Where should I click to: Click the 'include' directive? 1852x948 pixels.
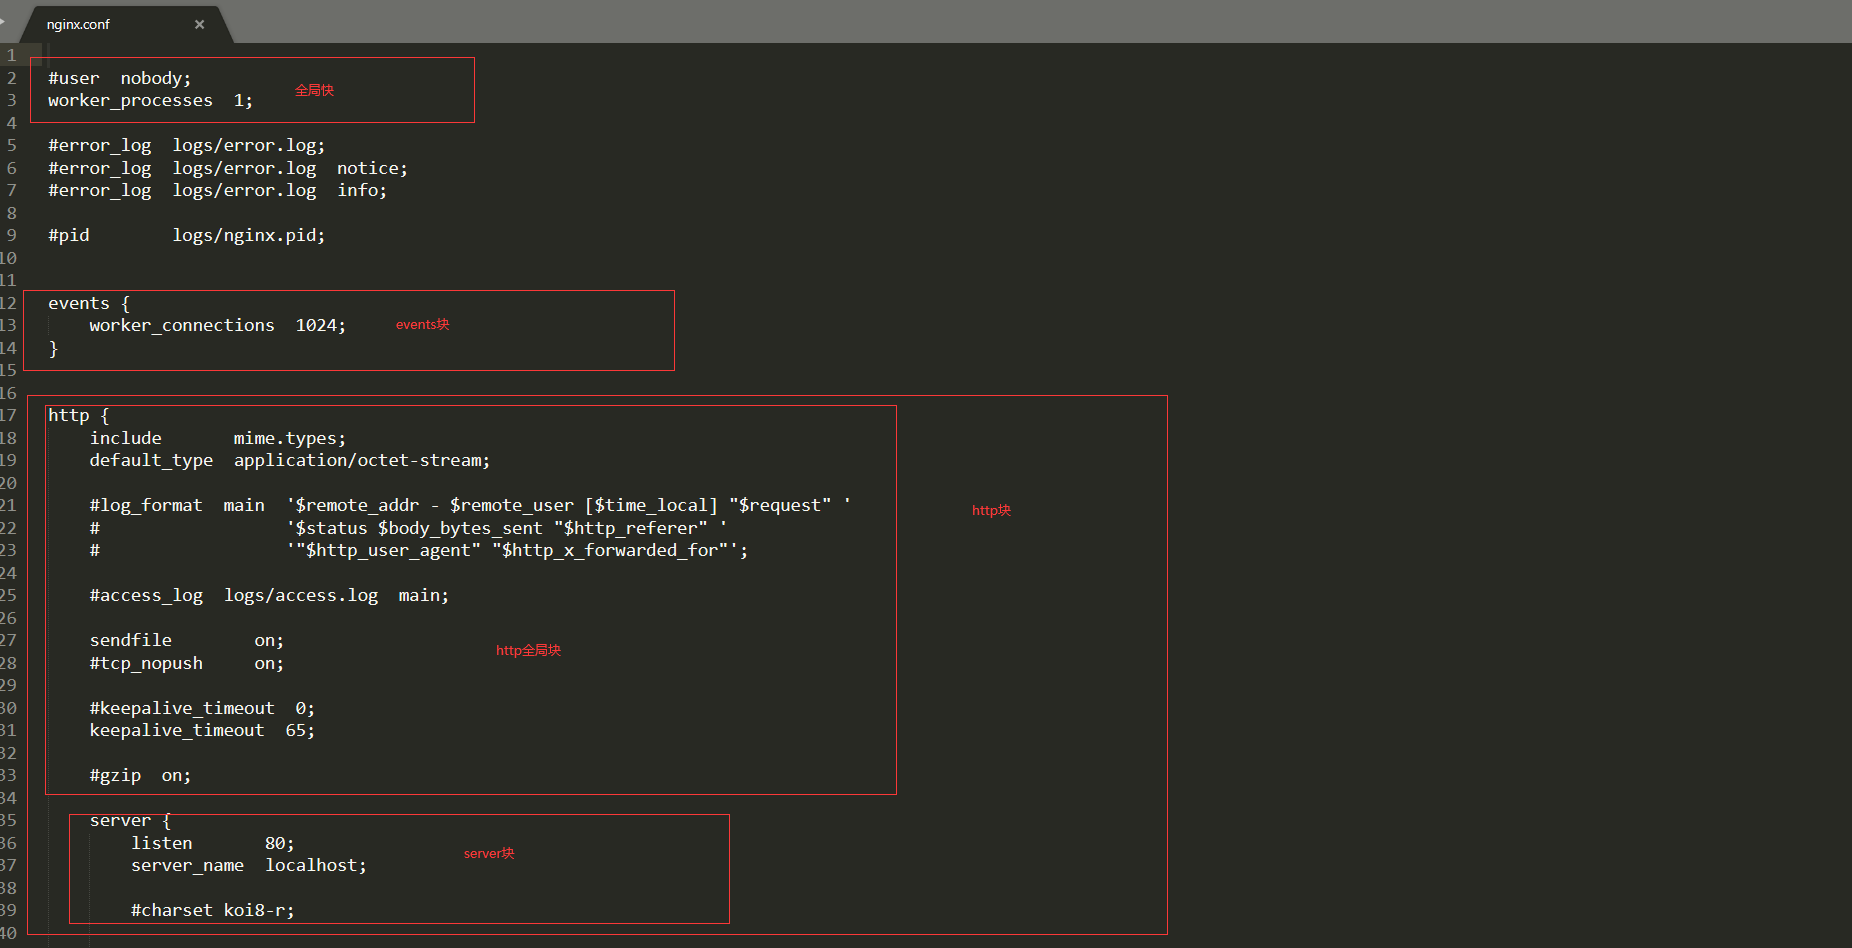click(126, 438)
